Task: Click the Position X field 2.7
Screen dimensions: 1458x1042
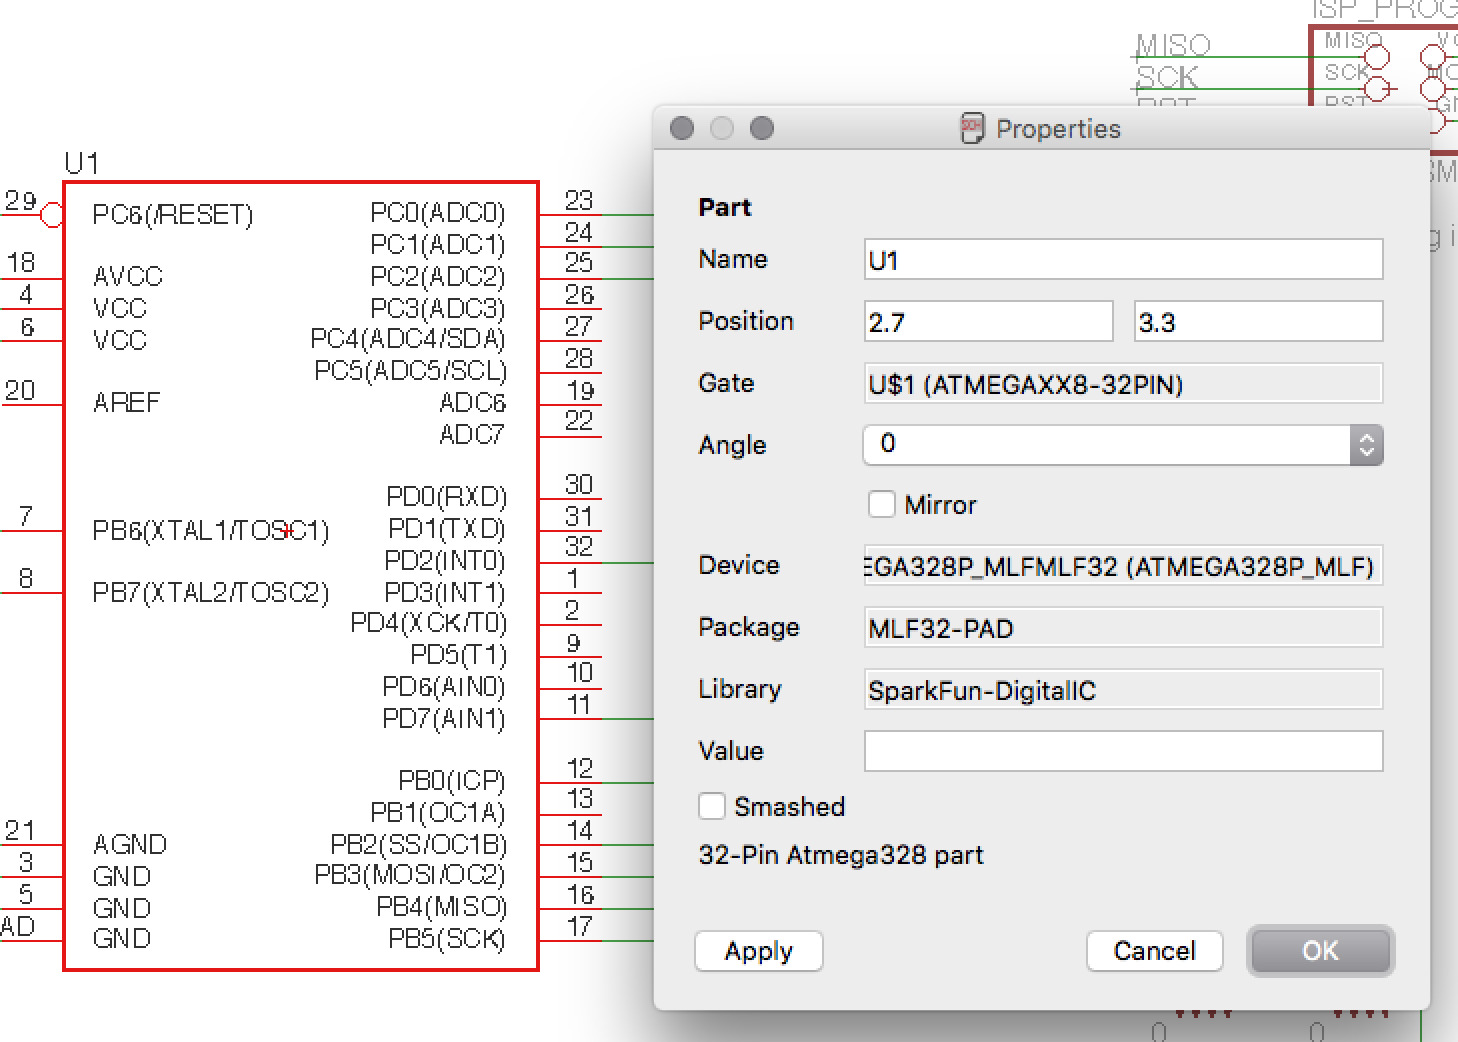Action: click(988, 322)
